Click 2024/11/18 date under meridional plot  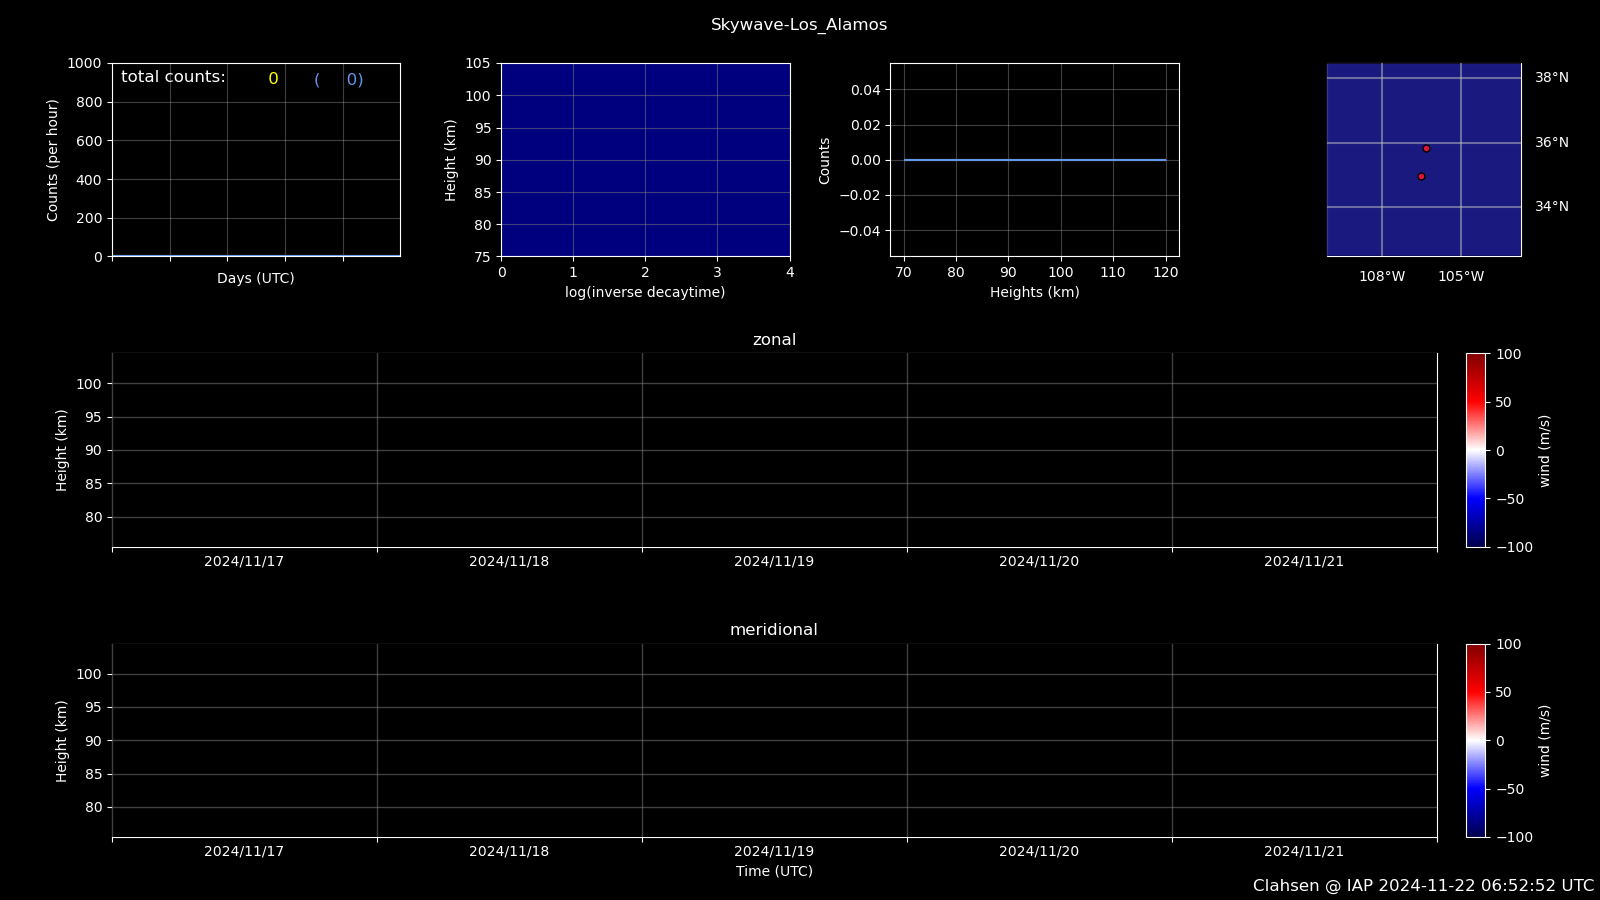[x=509, y=852]
